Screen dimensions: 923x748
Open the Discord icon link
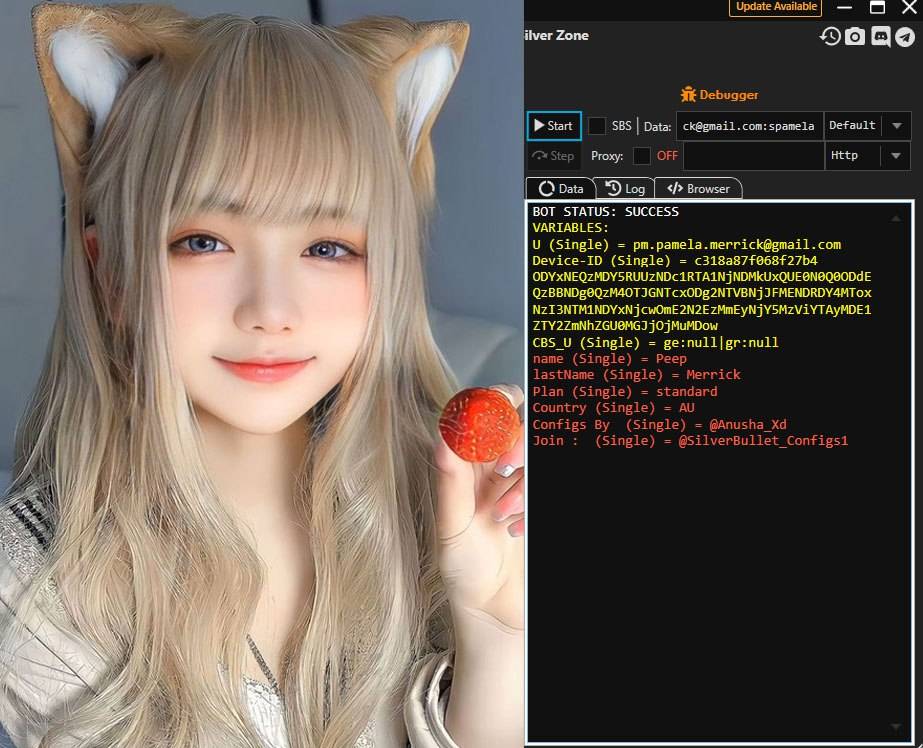pyautogui.click(x=880, y=37)
